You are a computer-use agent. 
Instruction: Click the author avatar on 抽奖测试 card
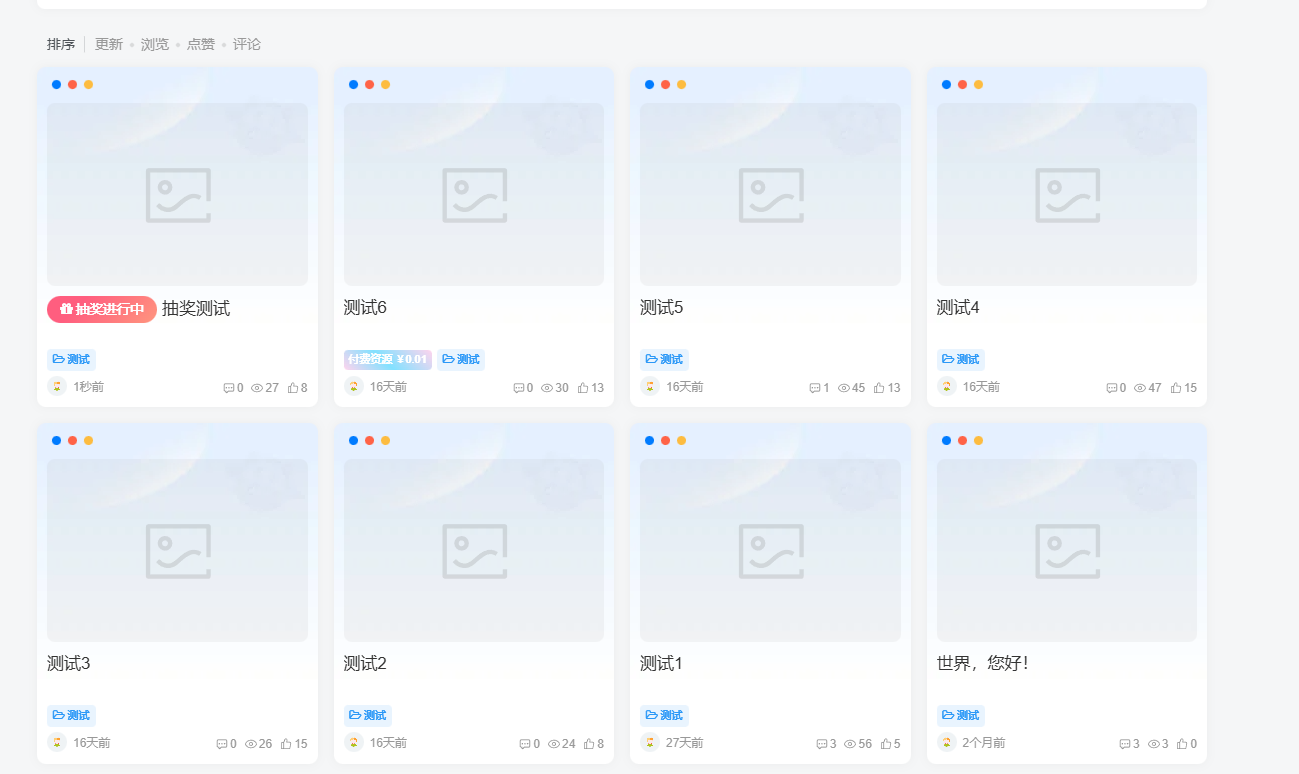57,387
